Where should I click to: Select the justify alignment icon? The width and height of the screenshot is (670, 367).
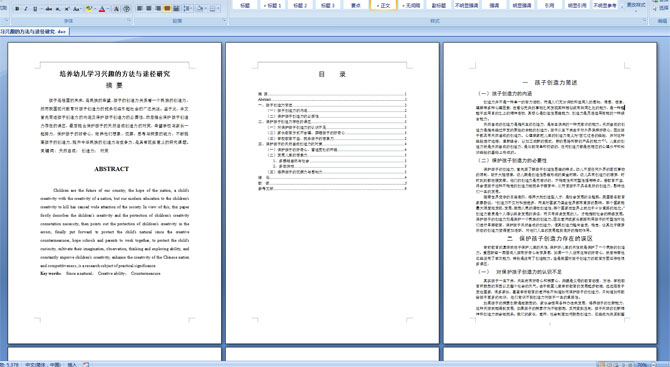pyautogui.click(x=167, y=9)
